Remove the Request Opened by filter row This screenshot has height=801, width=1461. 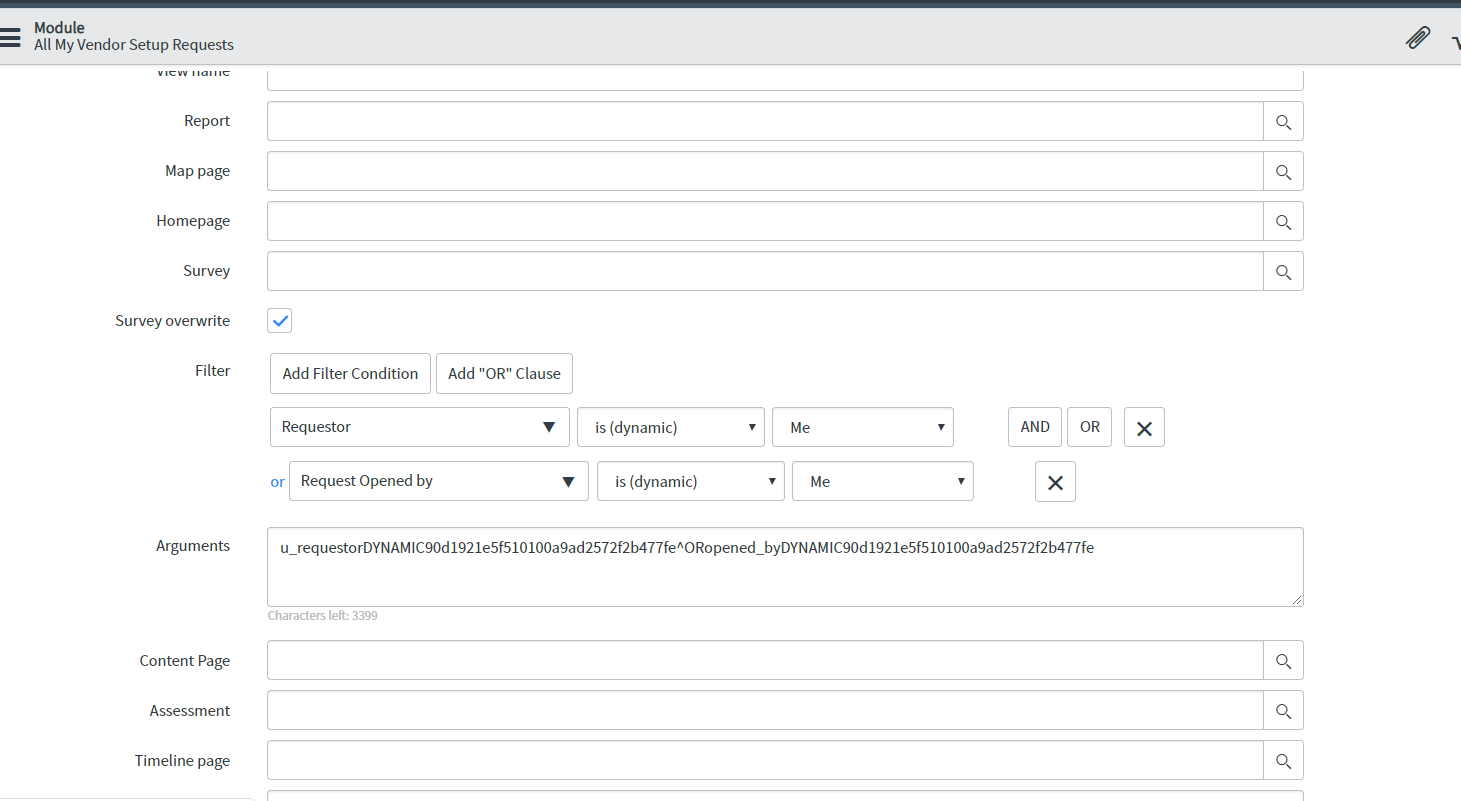[1054, 481]
